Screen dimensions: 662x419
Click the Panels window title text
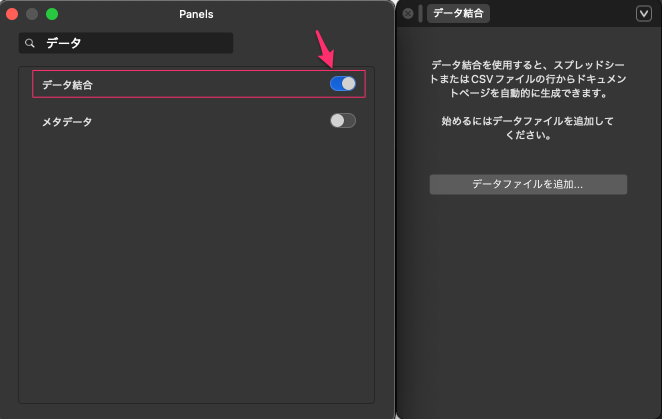point(196,14)
